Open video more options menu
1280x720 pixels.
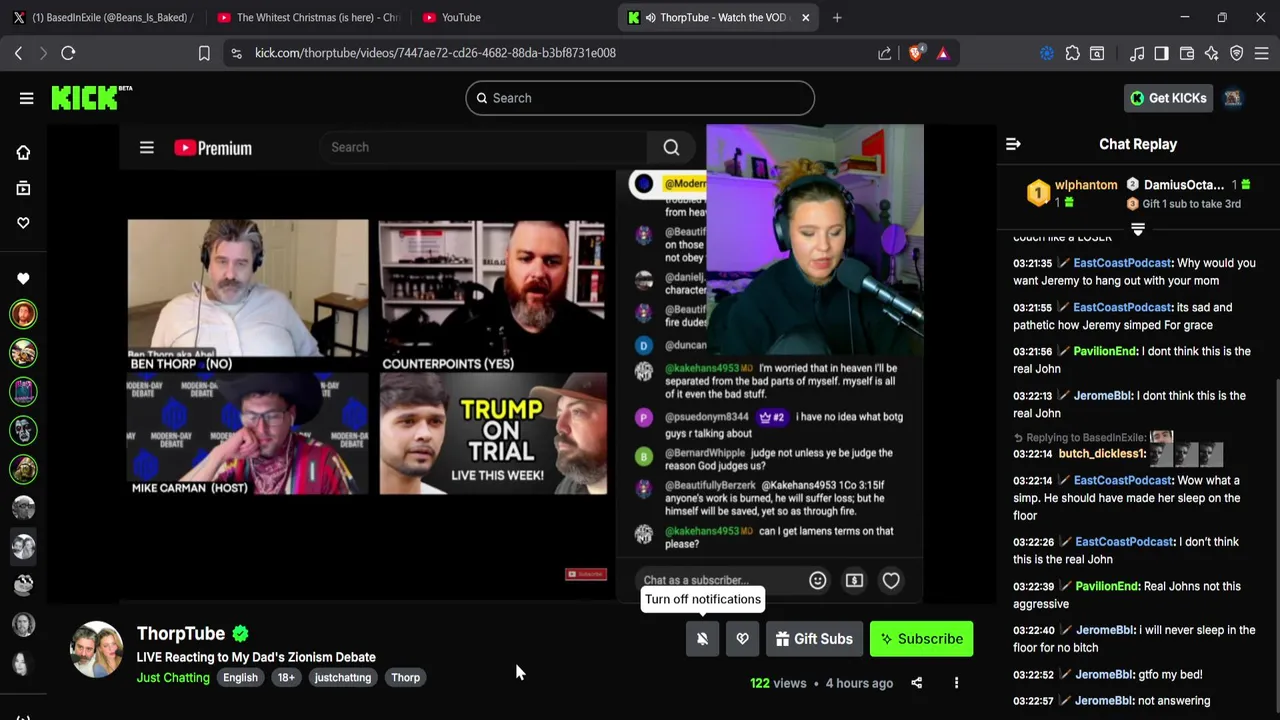[x=956, y=683]
